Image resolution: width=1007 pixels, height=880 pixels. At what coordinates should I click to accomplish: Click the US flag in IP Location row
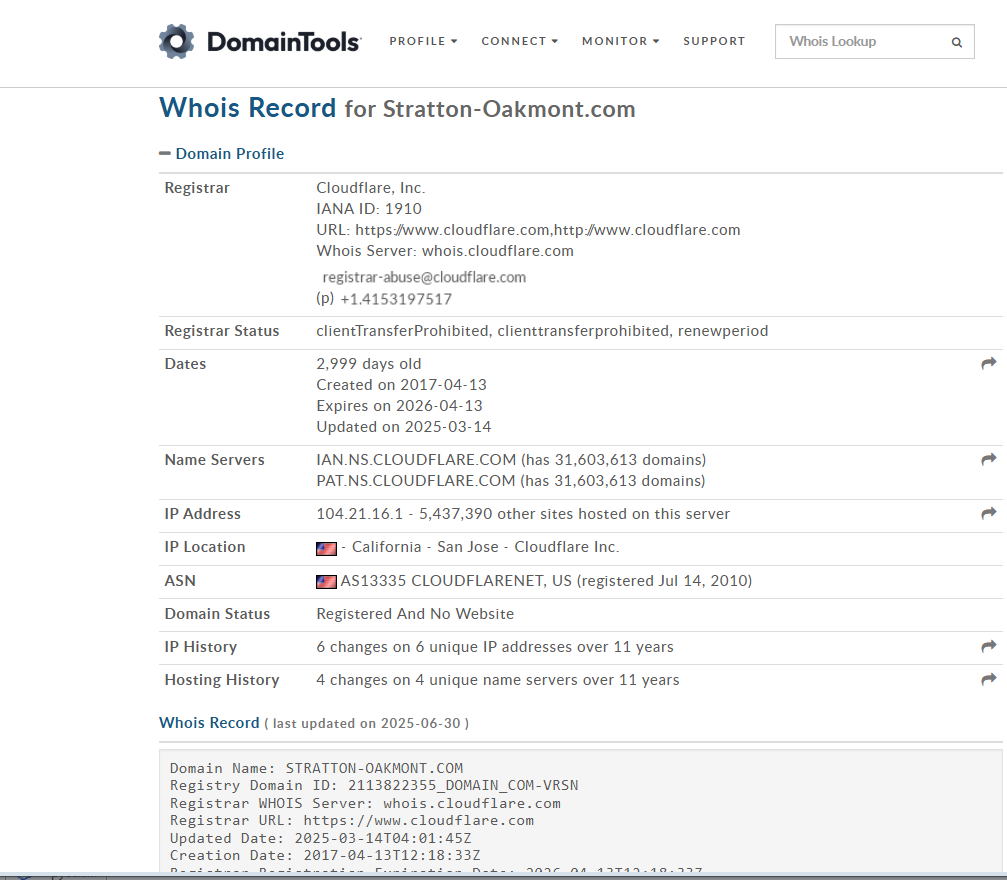coord(326,549)
